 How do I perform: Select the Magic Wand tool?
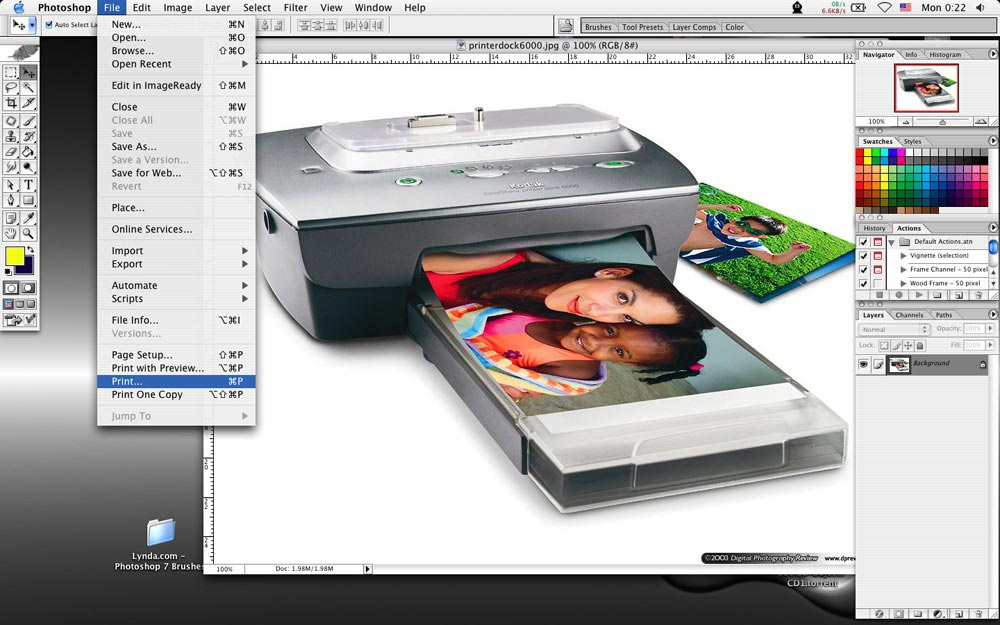point(28,87)
